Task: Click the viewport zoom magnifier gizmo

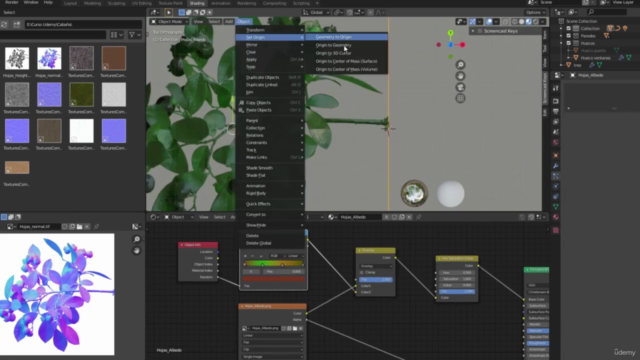Action: click(460, 65)
